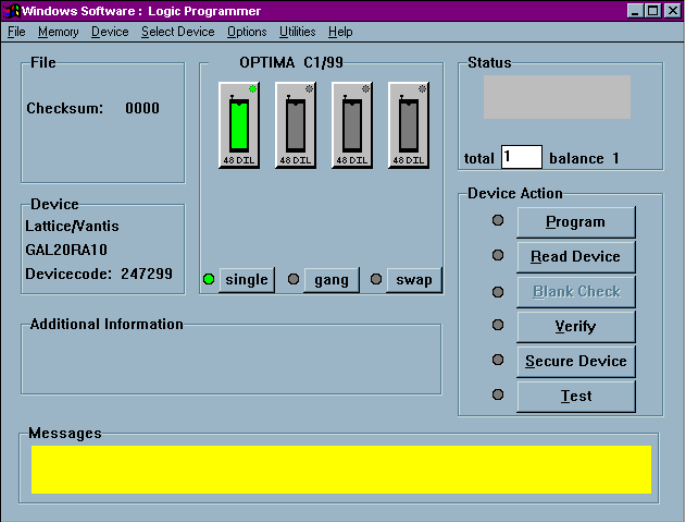Expand the Options menu
Screen dimensions: 685x522
[x=246, y=32]
